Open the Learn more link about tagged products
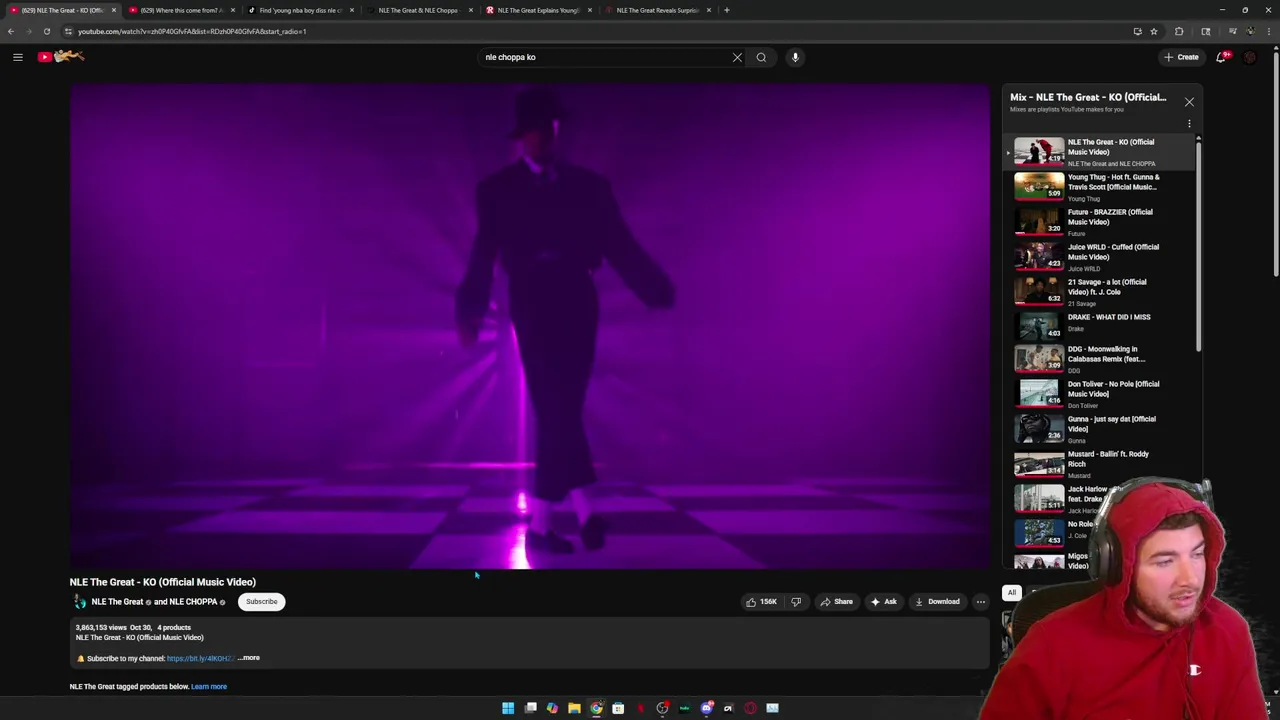 (209, 687)
